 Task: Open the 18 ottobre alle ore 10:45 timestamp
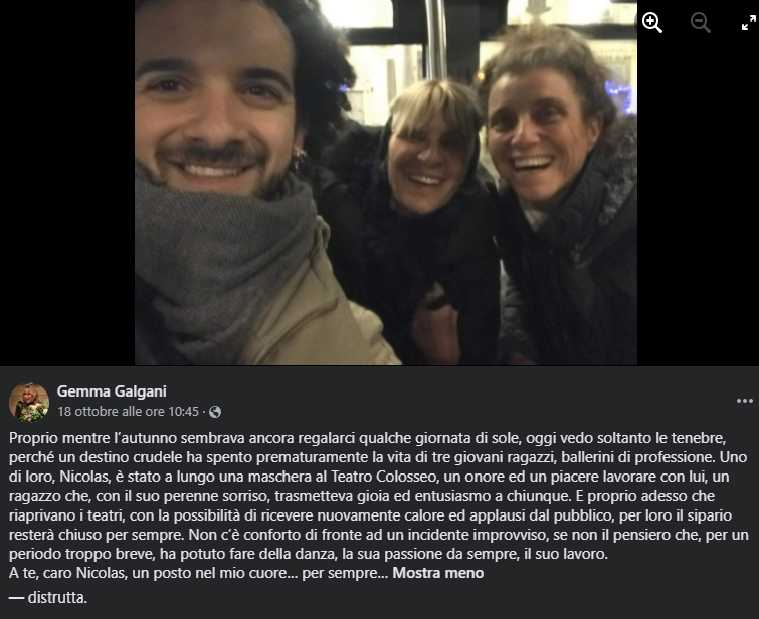pos(128,412)
